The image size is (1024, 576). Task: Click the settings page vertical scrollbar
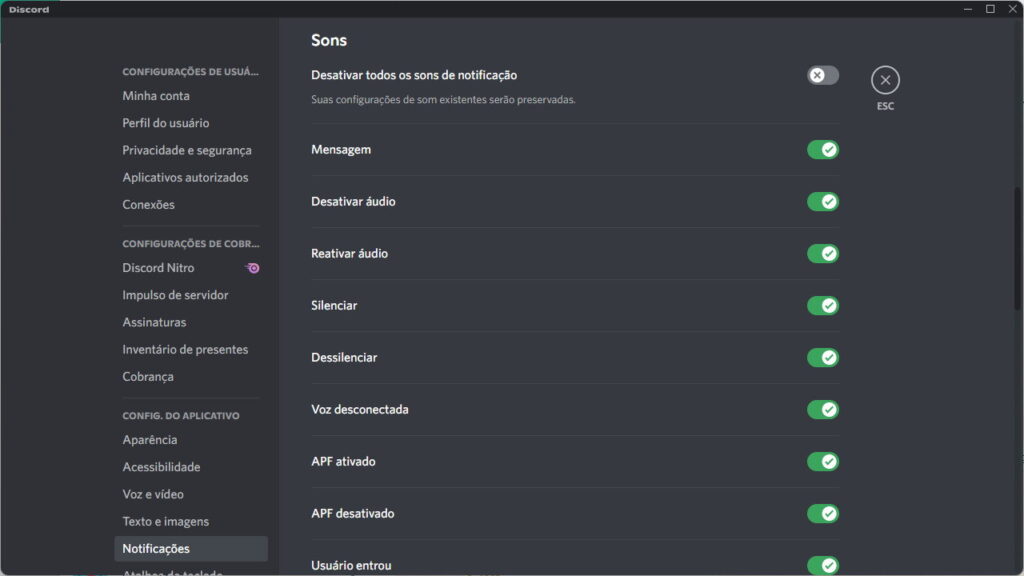tap(1018, 250)
